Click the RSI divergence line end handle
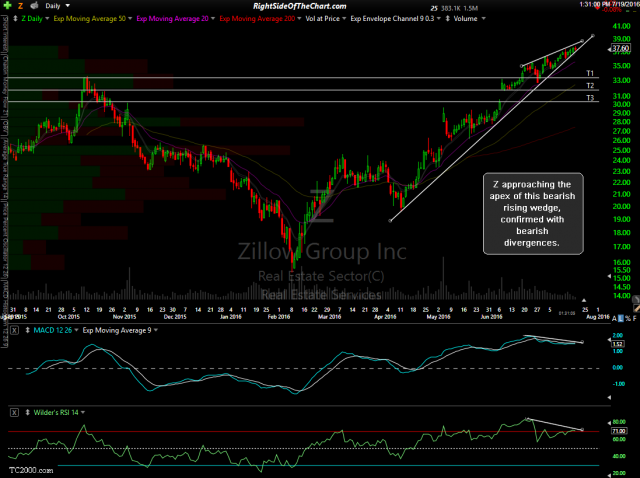Viewport: 640px width, 478px height. click(582, 429)
